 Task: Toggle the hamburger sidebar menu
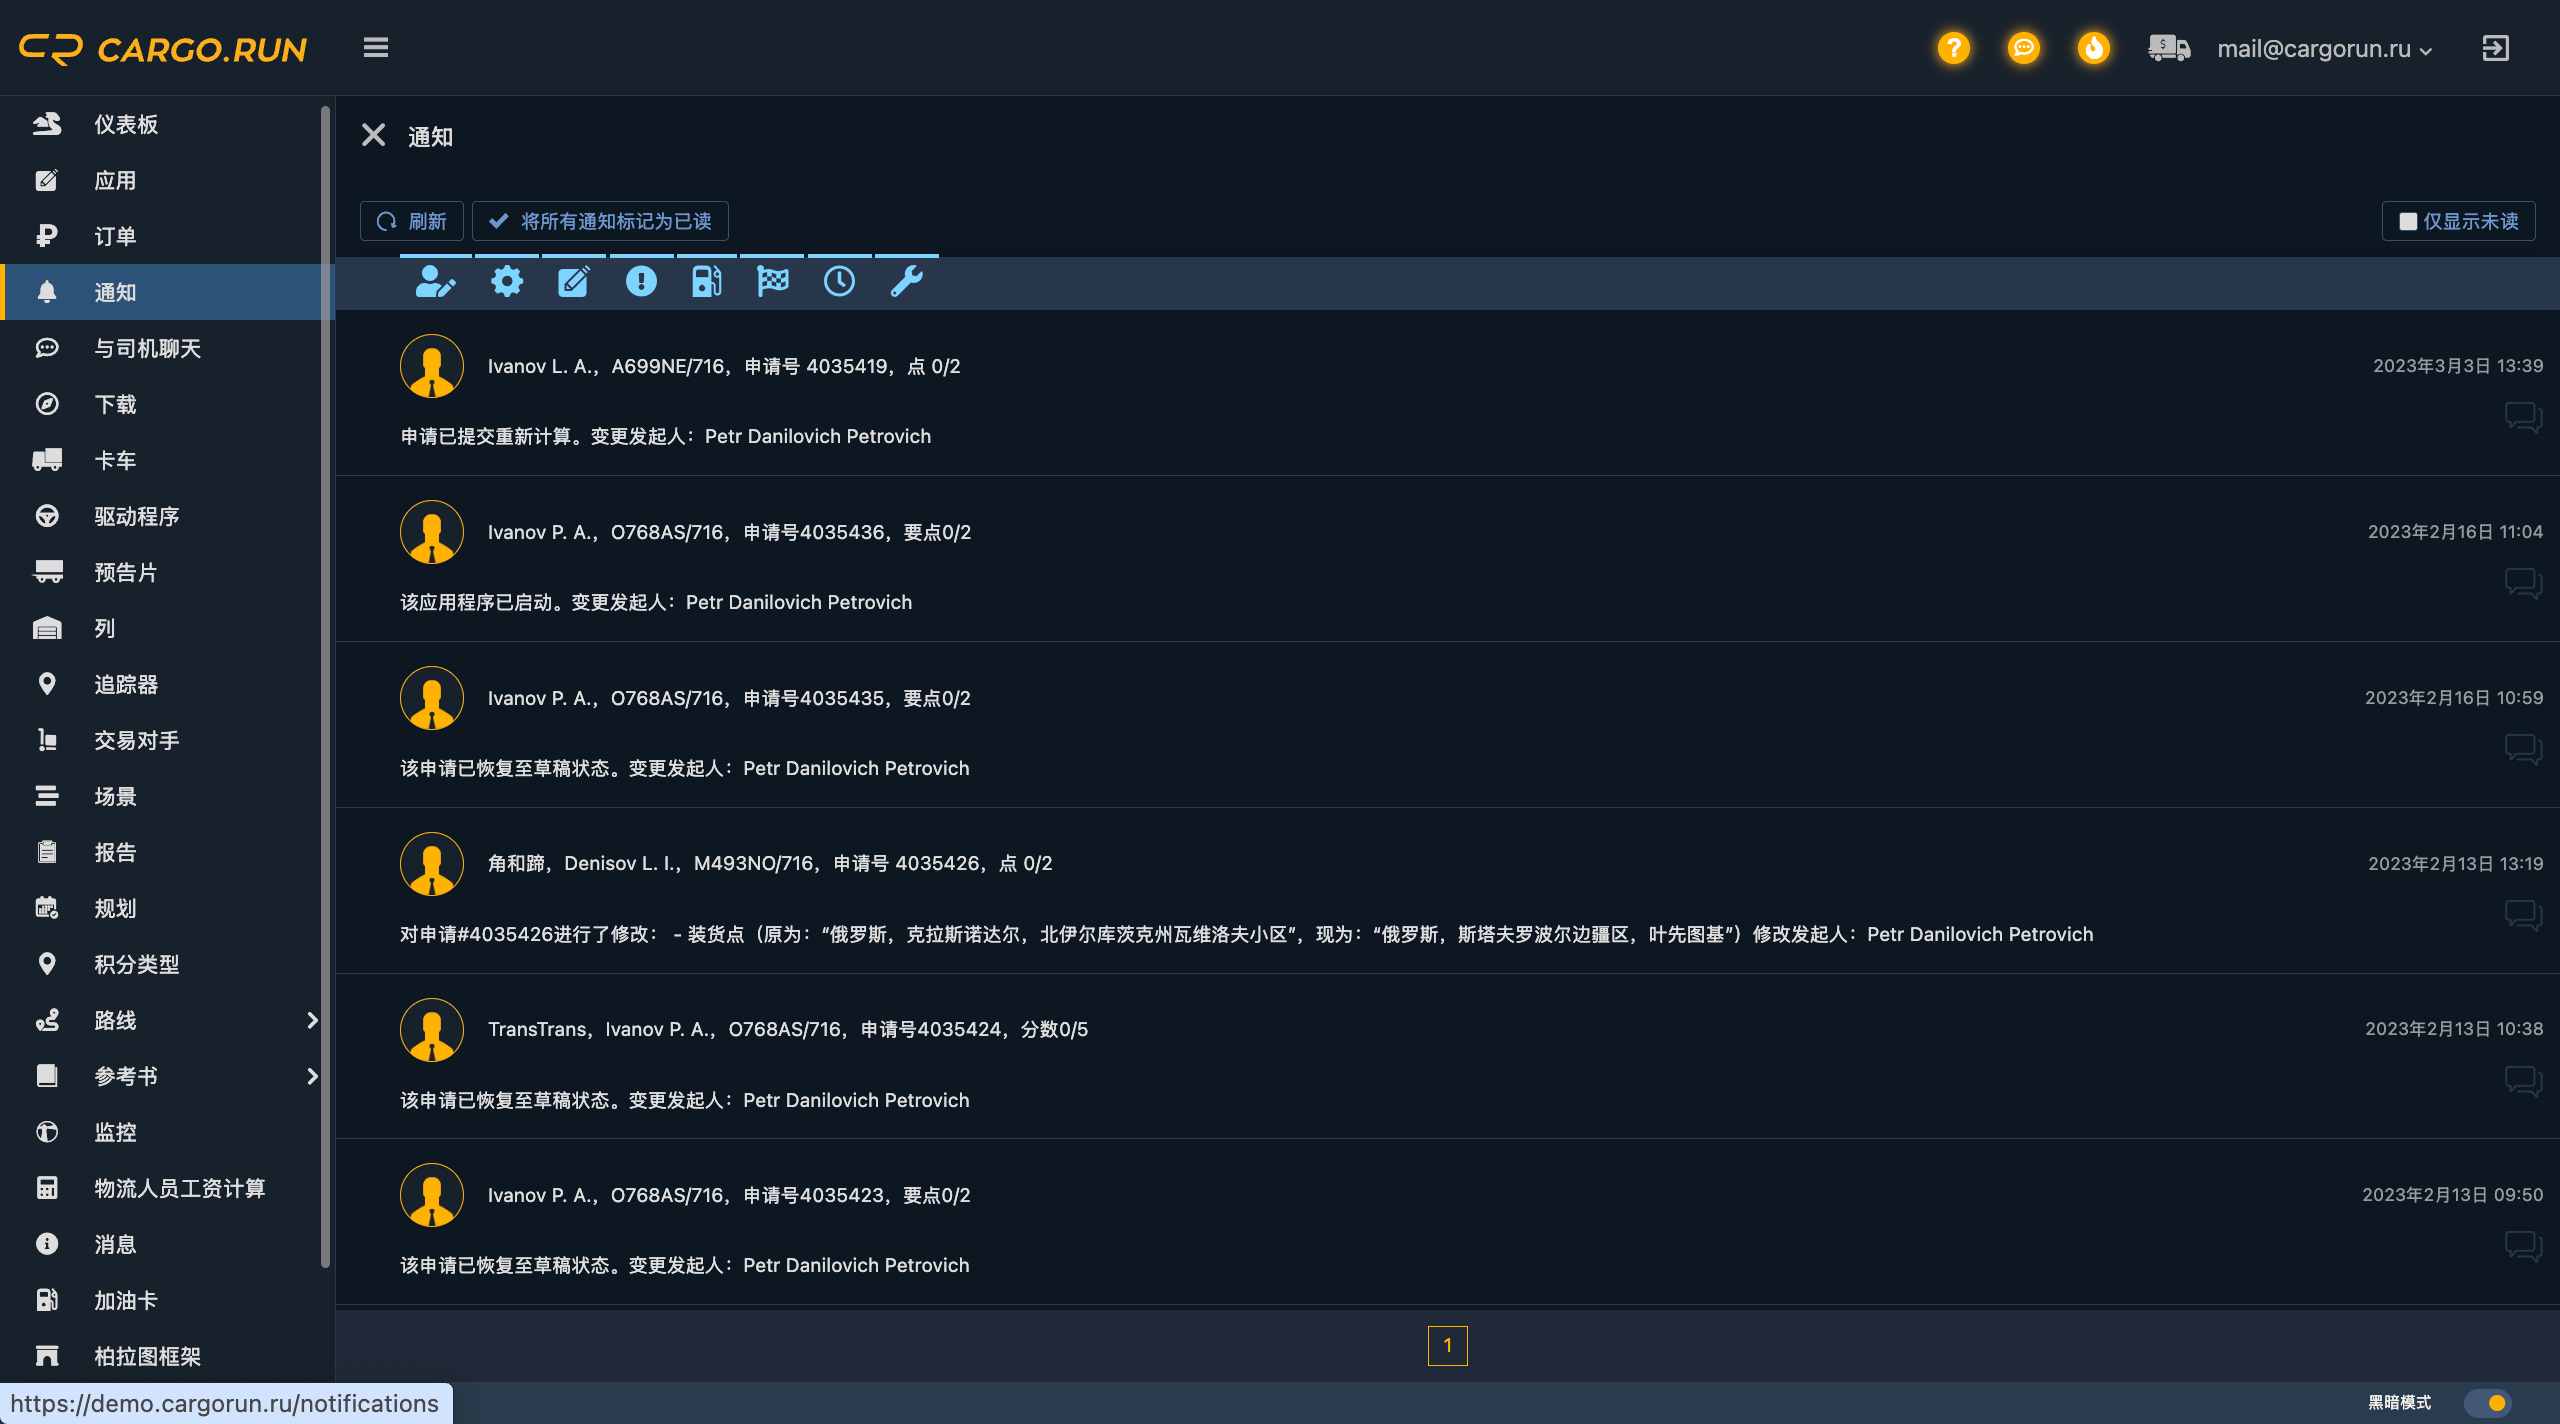376,48
